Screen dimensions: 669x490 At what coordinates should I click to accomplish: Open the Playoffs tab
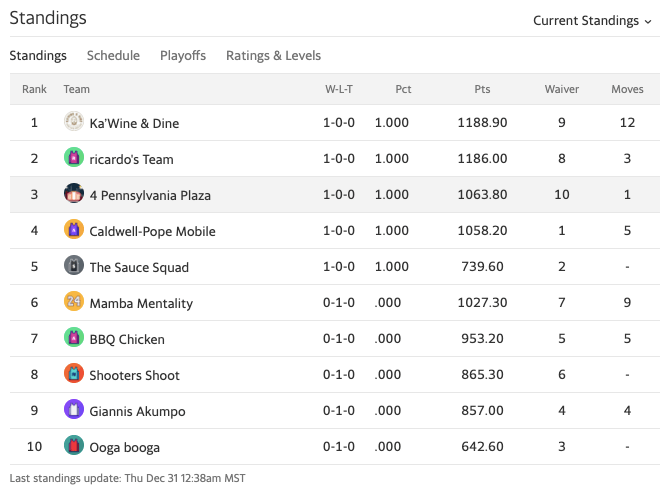click(x=183, y=56)
